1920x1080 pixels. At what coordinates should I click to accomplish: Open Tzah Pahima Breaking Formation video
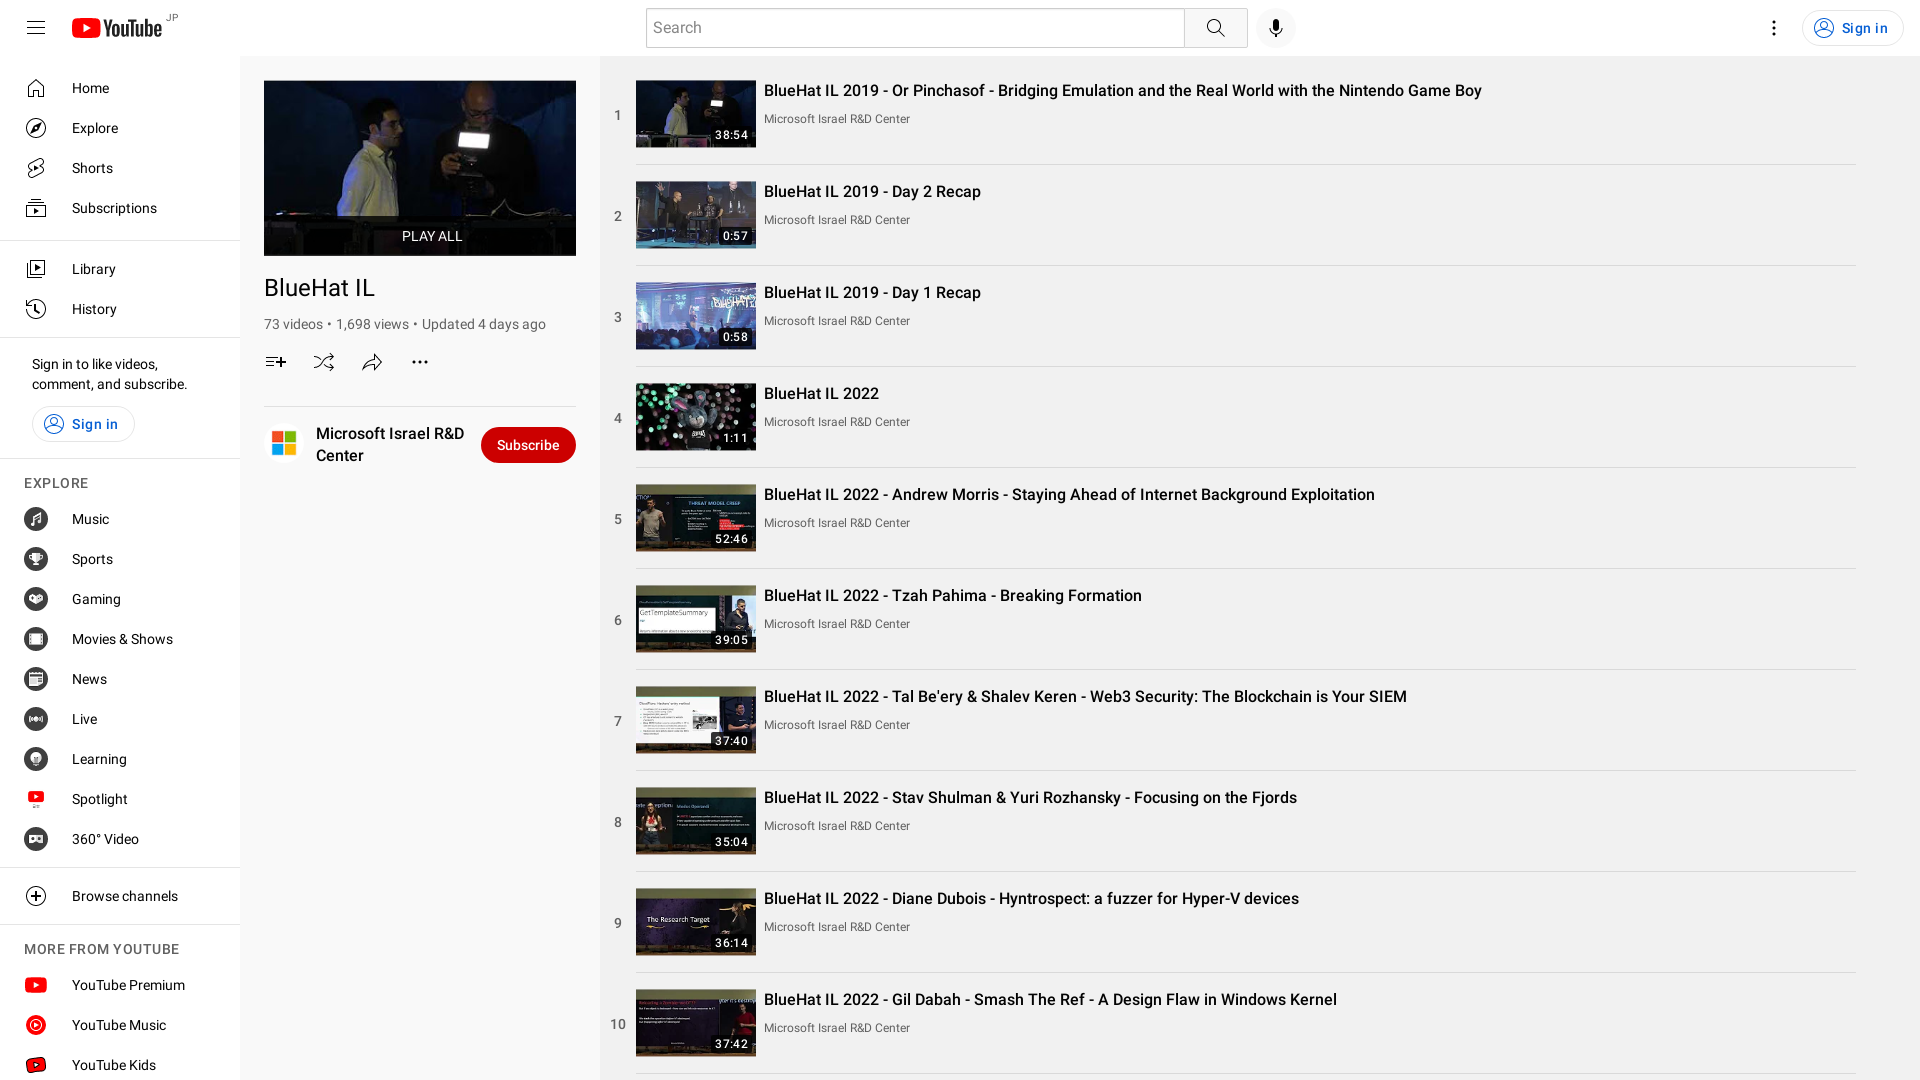[952, 596]
